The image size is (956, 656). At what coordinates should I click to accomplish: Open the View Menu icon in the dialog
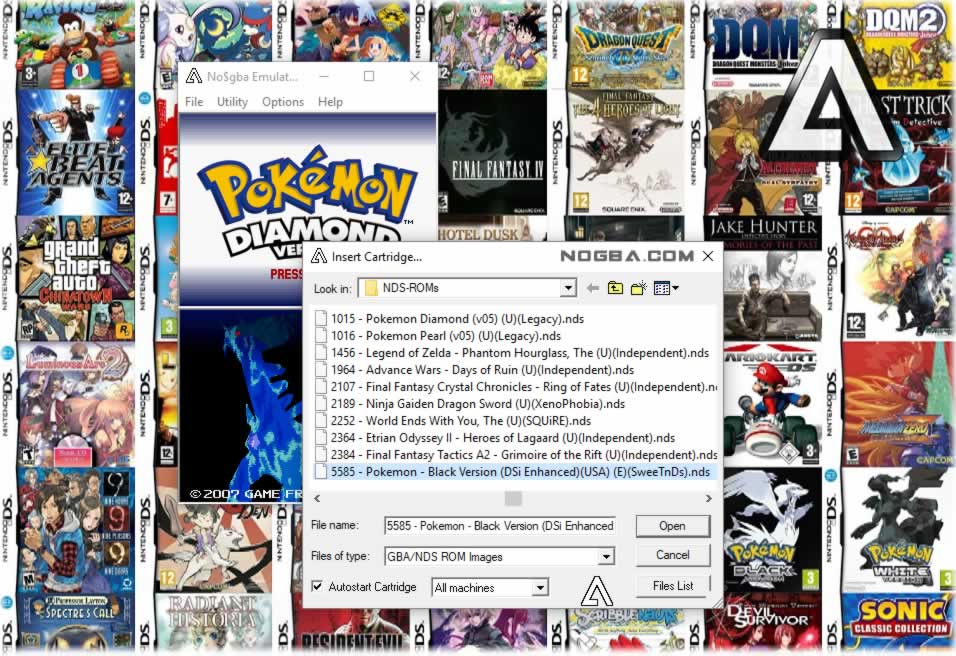(x=663, y=287)
